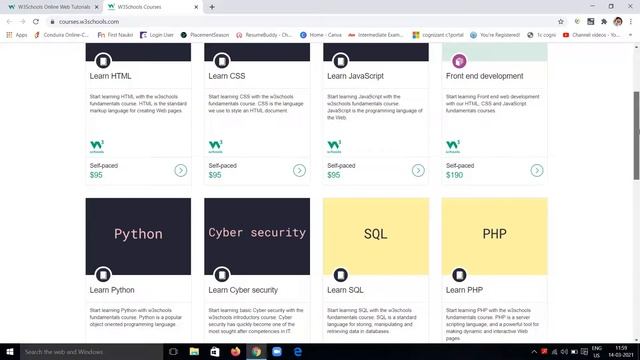Image resolution: width=640 pixels, height=360 pixels.
Task: Open the Learn SQL course title
Action: pyautogui.click(x=345, y=290)
